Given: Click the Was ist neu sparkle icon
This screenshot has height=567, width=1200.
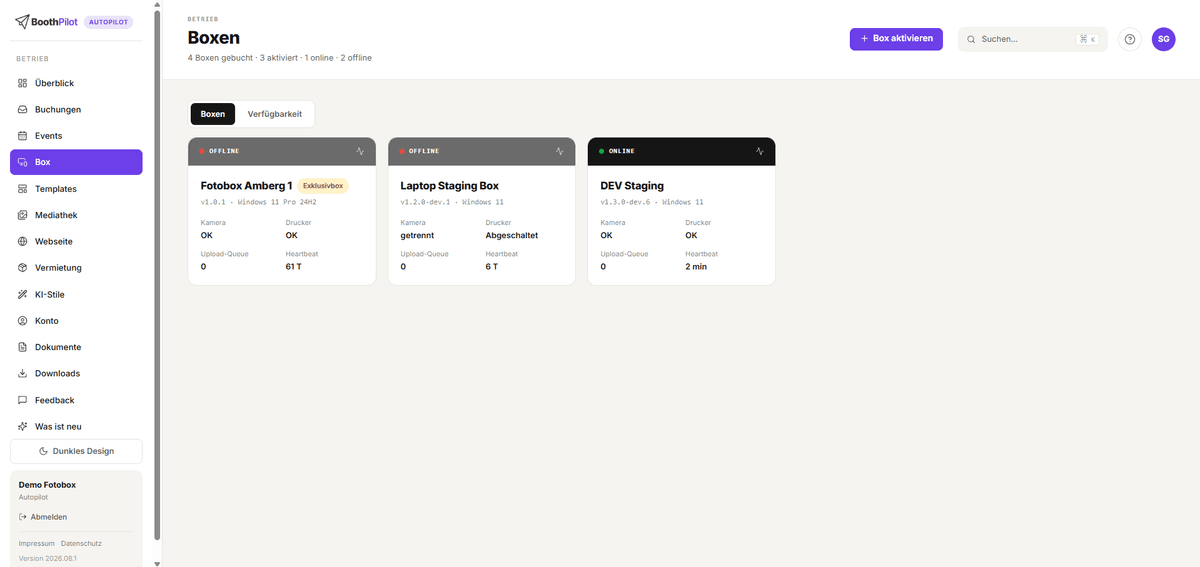Looking at the screenshot, I should (x=23, y=427).
